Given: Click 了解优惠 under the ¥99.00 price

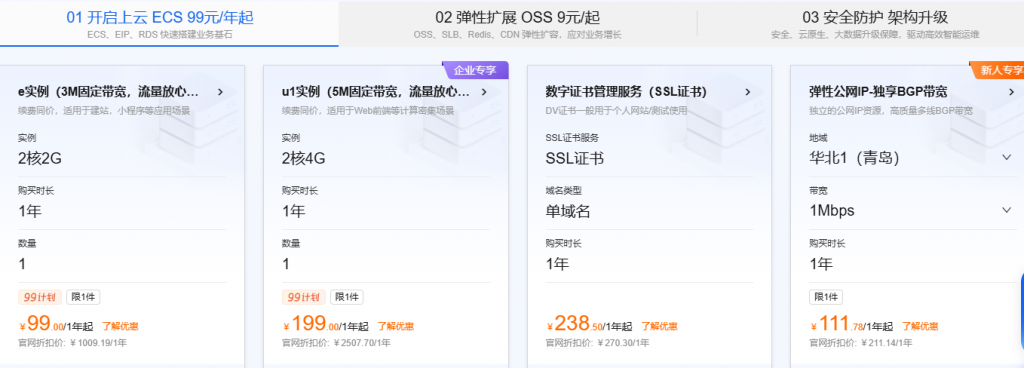Looking at the screenshot, I should point(120,326).
